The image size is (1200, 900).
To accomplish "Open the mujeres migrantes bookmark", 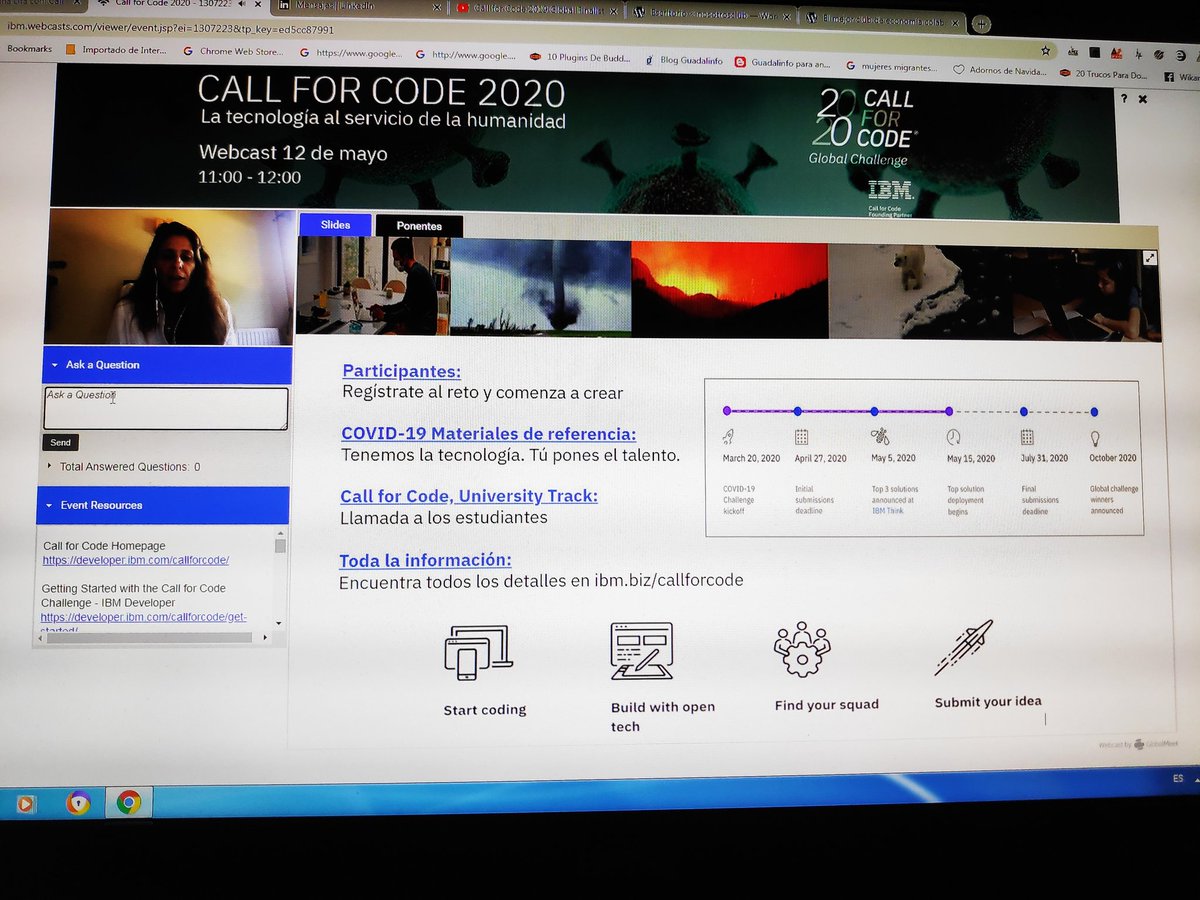I will 892,67.
